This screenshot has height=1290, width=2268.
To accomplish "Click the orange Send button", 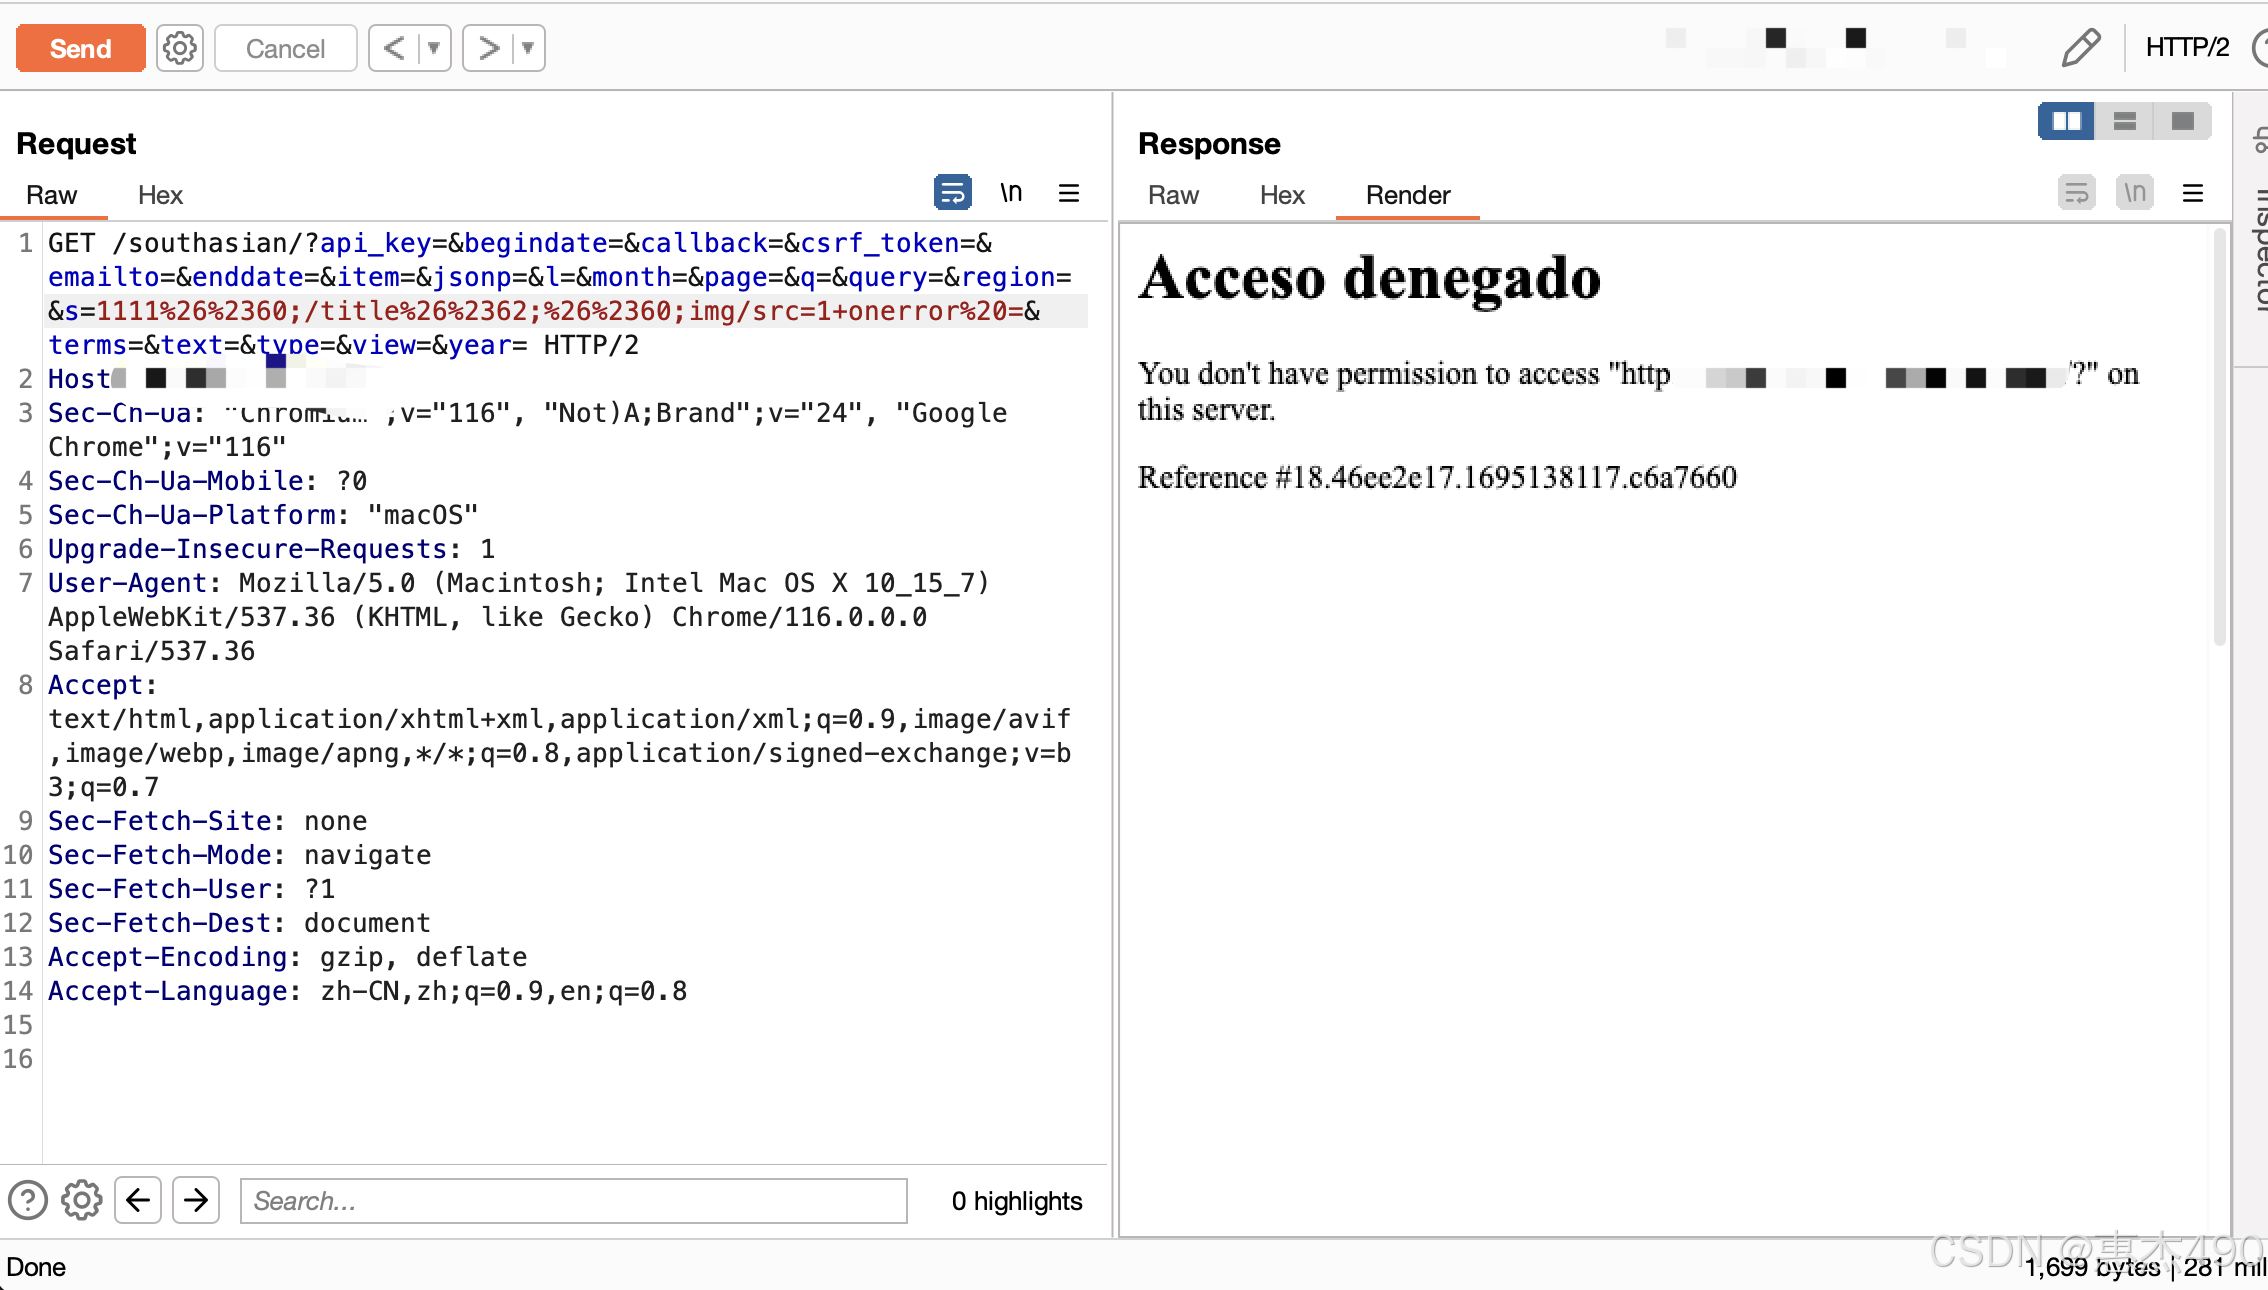I will (80, 48).
